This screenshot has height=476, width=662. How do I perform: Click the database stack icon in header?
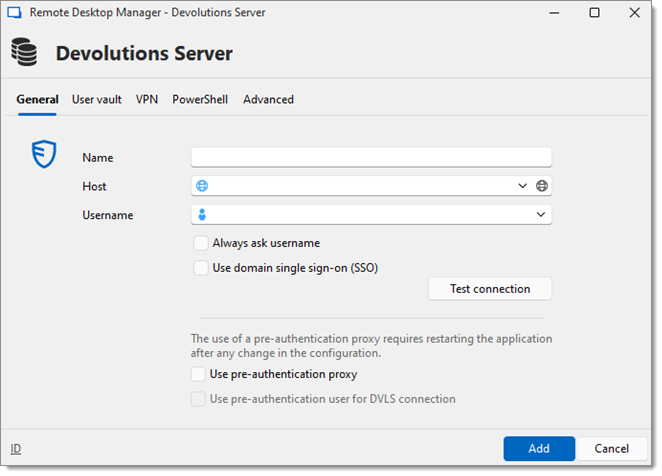coord(24,52)
